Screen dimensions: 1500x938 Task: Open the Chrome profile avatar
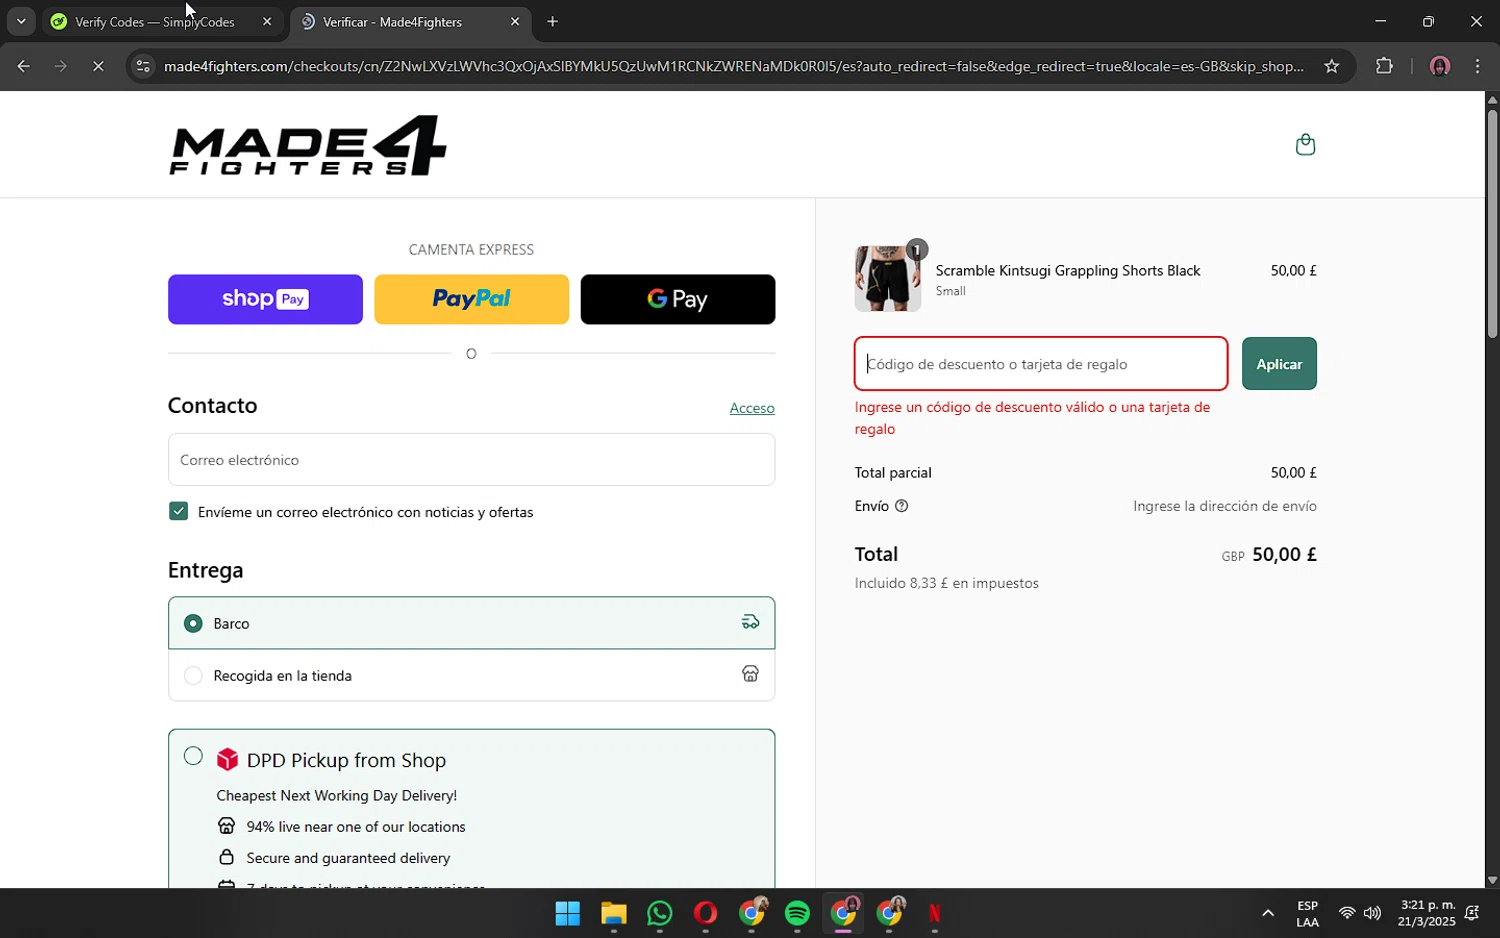pos(1439,66)
